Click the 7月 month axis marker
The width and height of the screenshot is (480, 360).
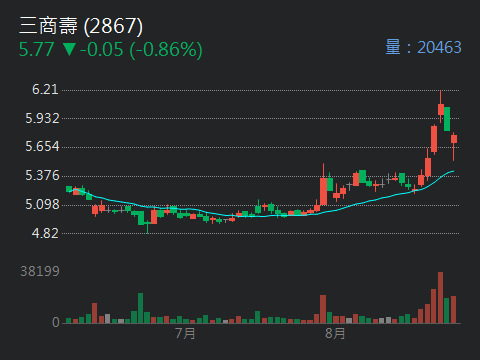click(x=185, y=333)
